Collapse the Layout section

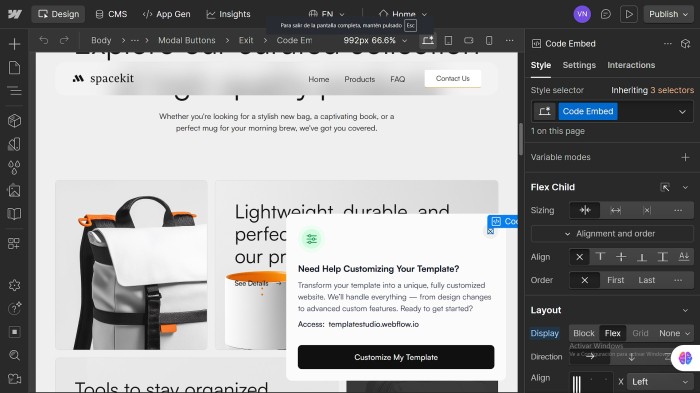pos(685,310)
